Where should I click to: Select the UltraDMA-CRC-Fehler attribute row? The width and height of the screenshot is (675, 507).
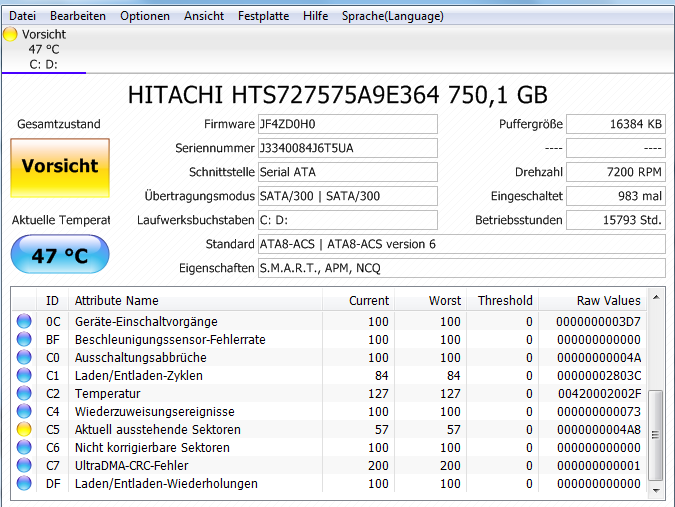[x=329, y=466]
